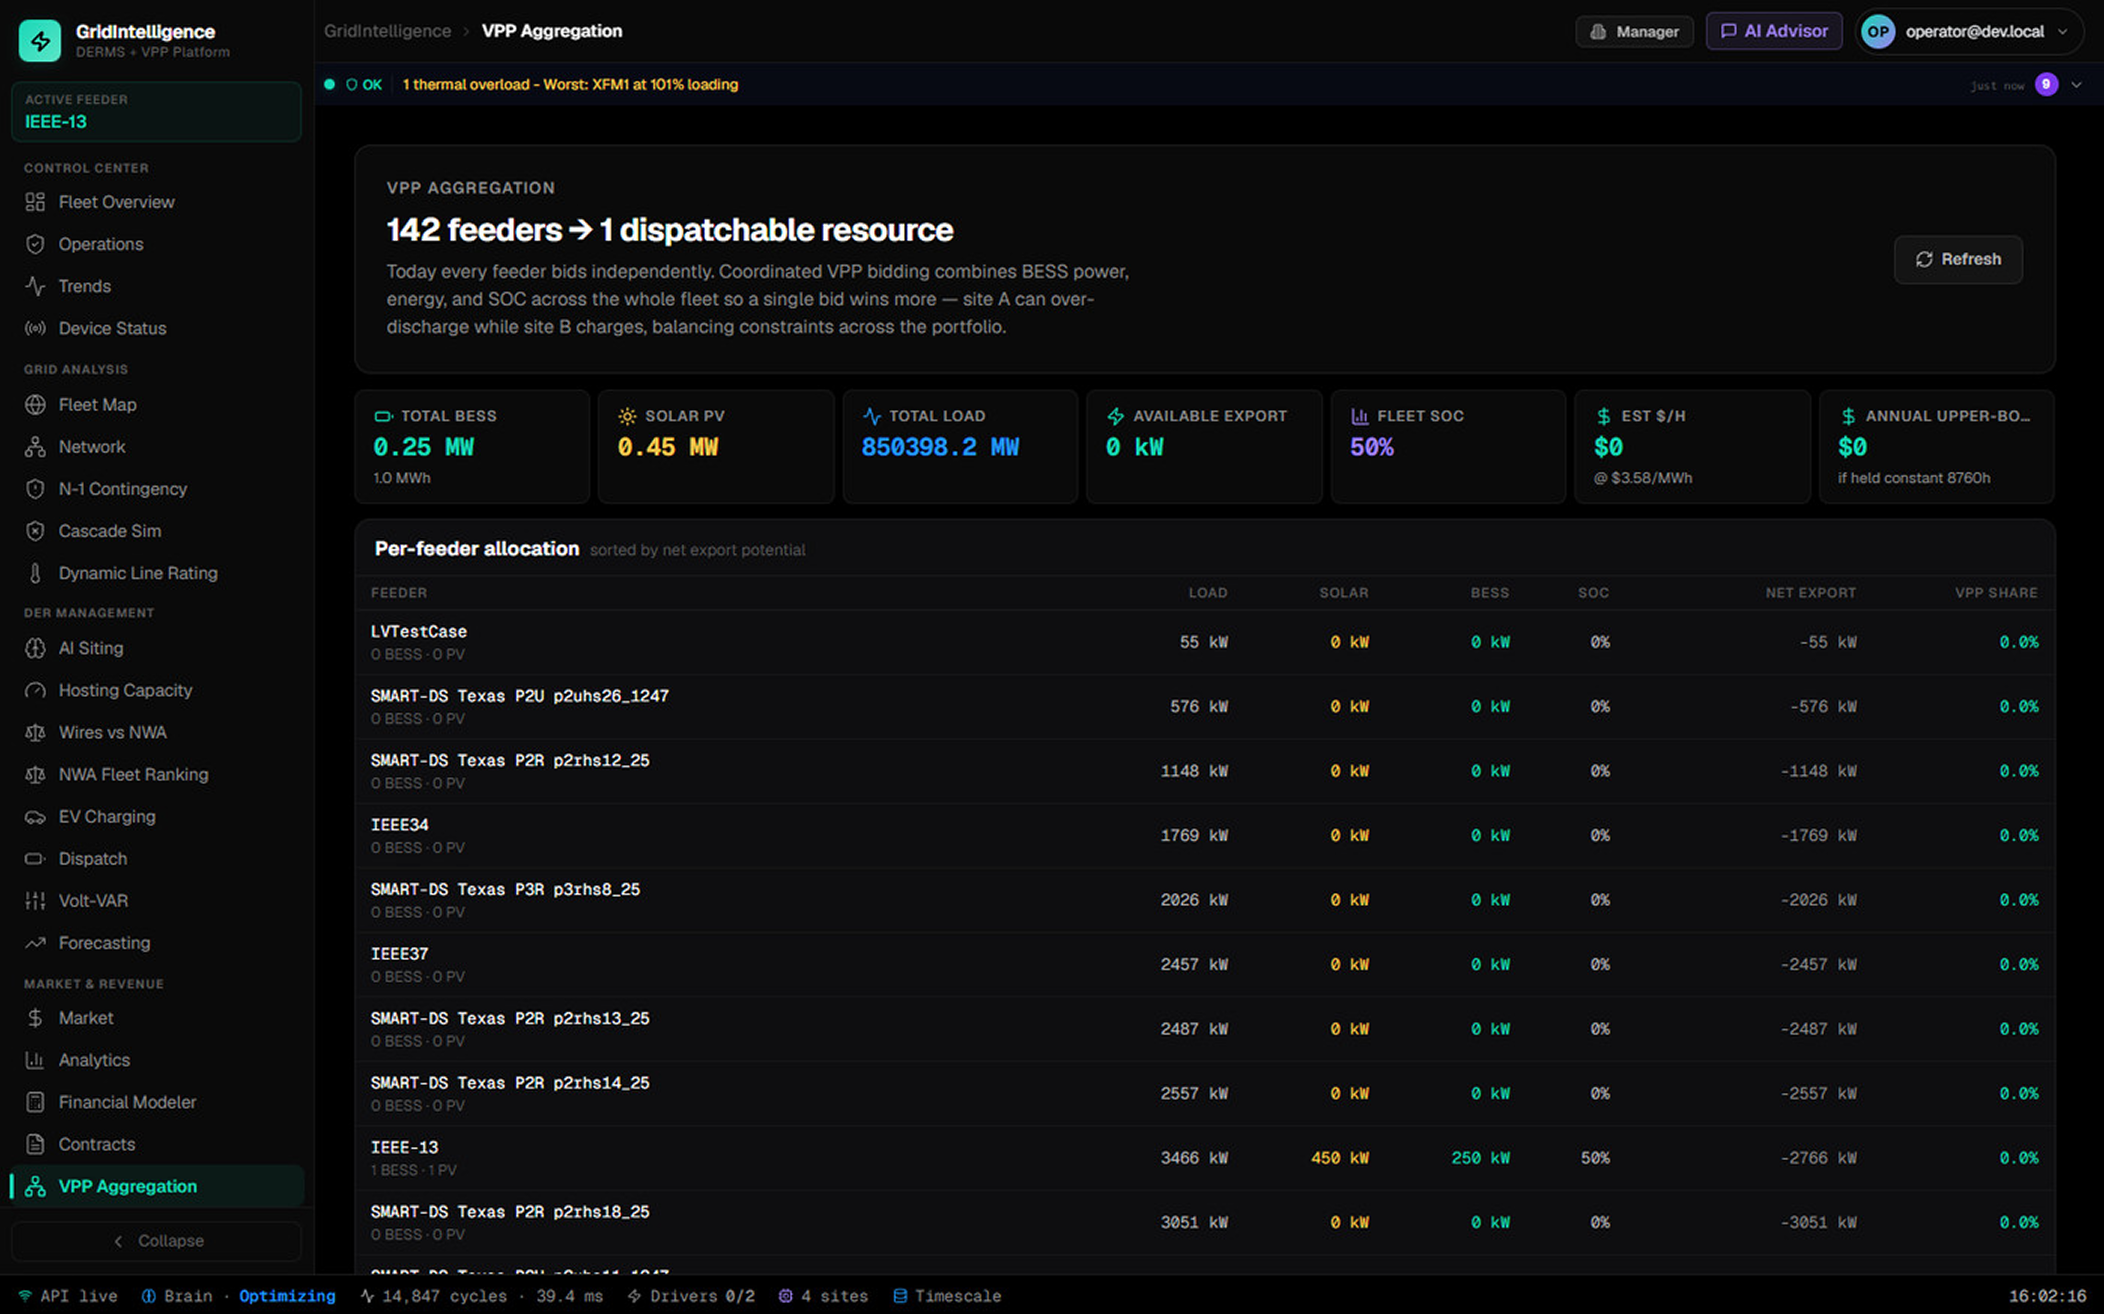Click the Dispatch battery icon

point(35,859)
